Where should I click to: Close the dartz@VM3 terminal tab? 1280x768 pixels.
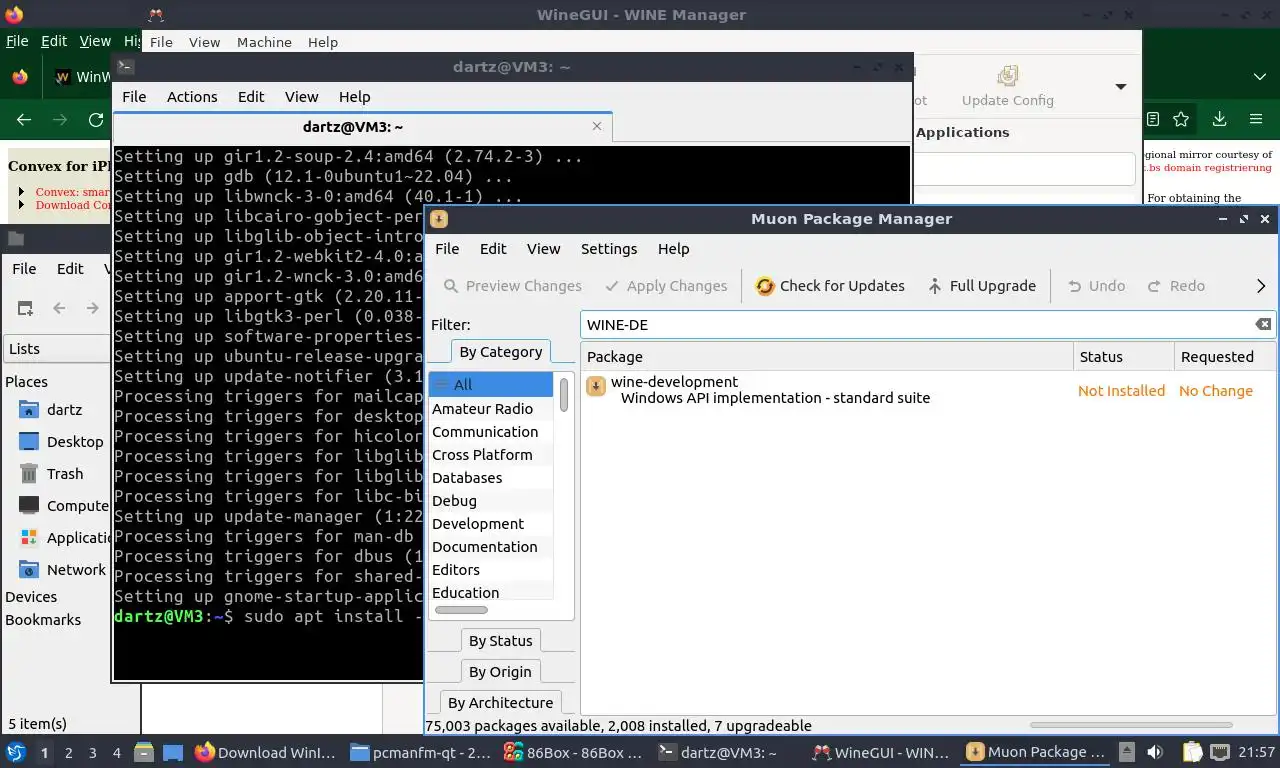(x=597, y=126)
